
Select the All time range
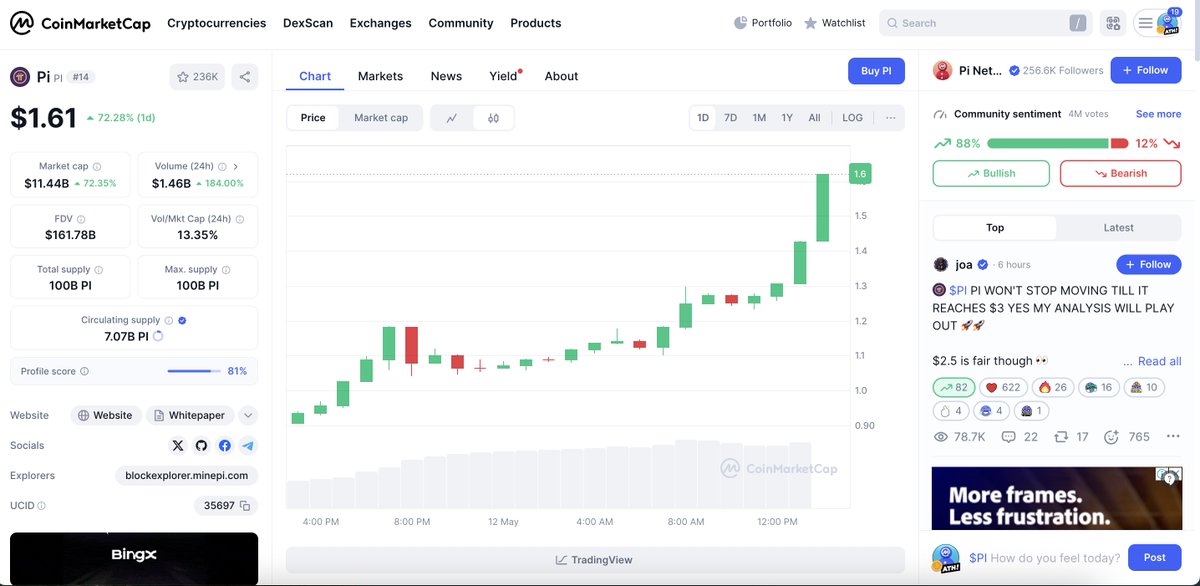pos(814,118)
